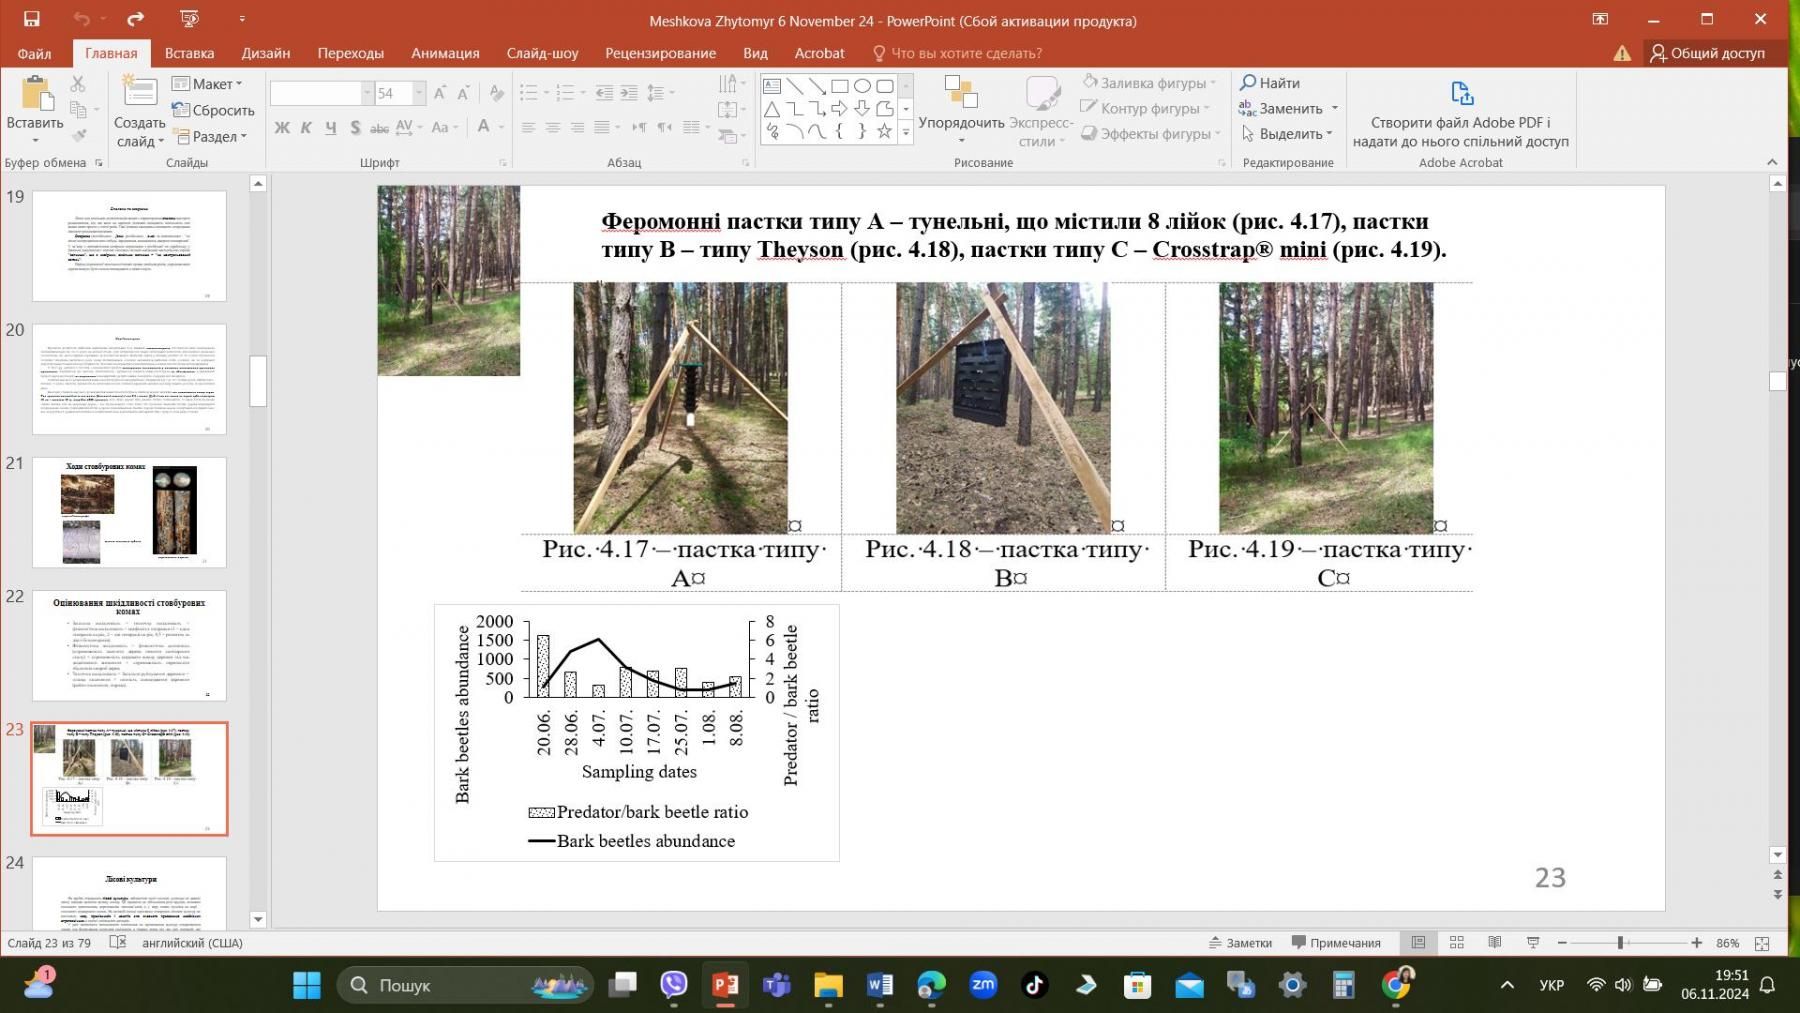Viewport: 1800px width, 1013px height.
Task: Select slide 21 thumbnail
Action: click(129, 513)
